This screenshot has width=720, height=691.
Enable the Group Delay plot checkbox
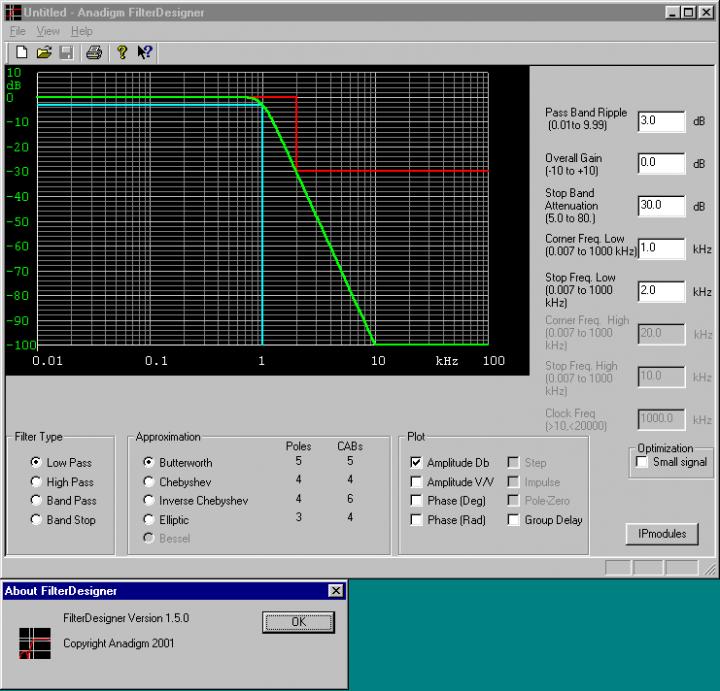tap(514, 520)
